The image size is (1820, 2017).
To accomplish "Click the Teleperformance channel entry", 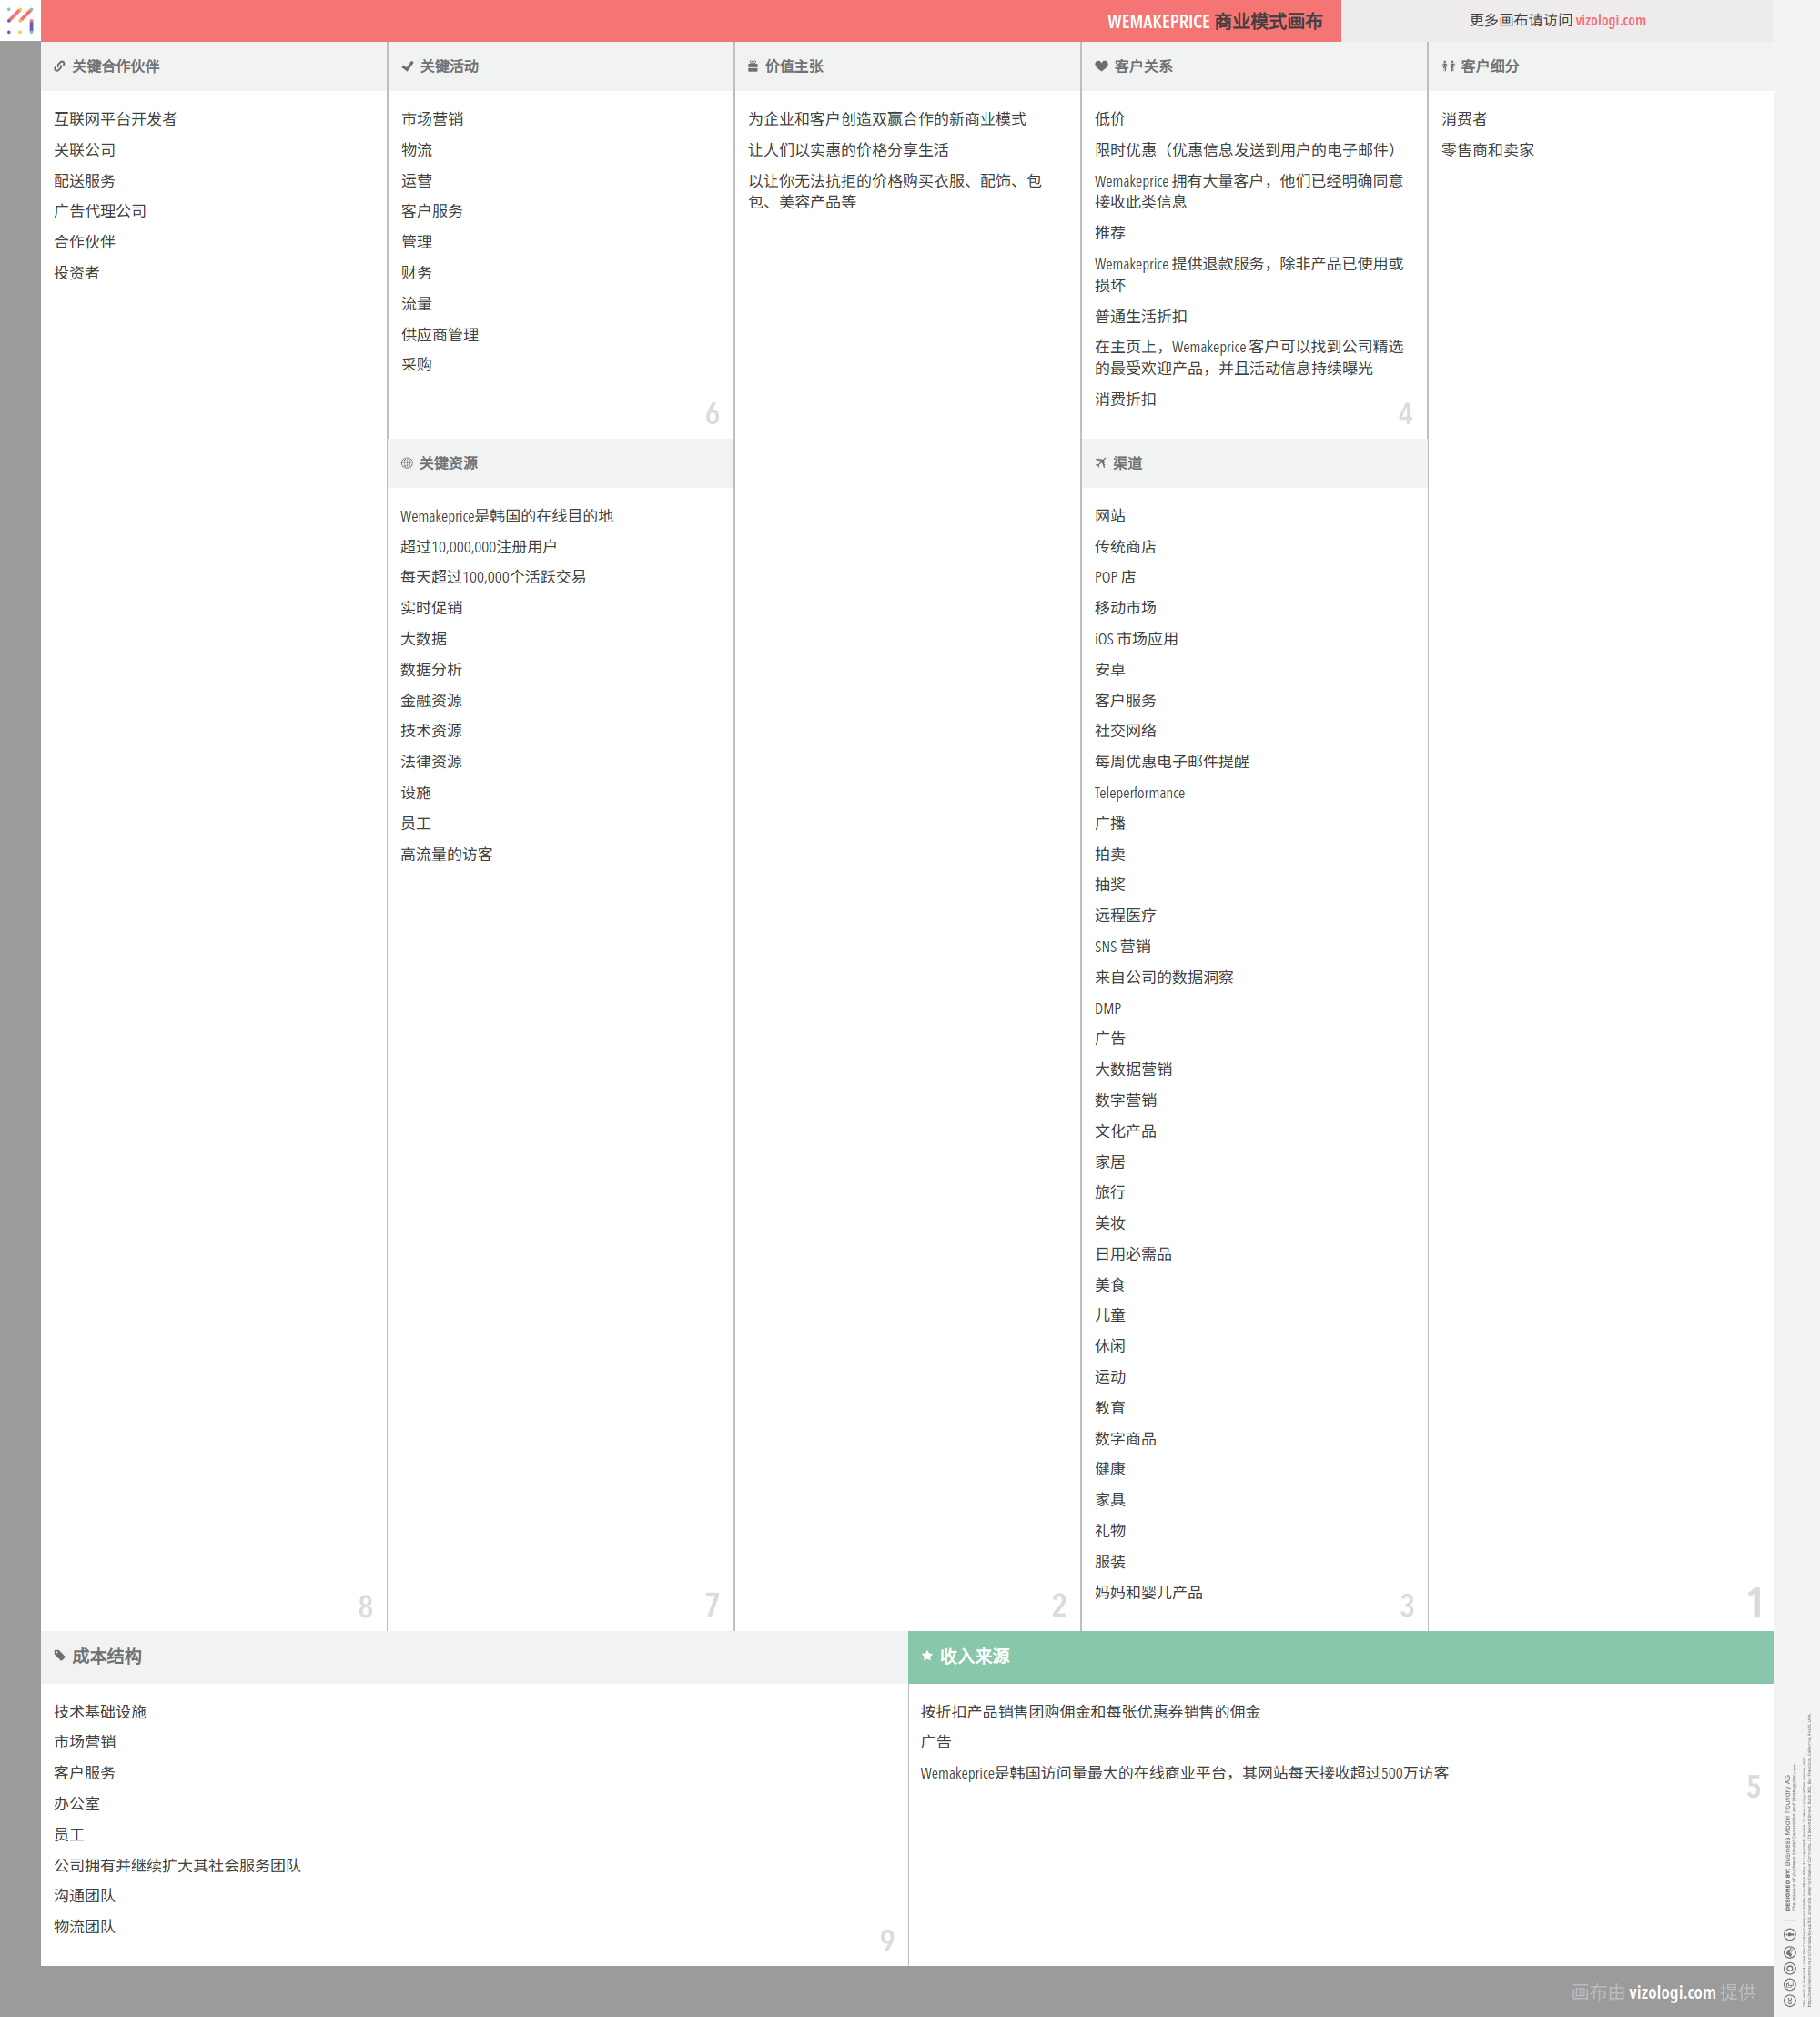I will 1139,793.
